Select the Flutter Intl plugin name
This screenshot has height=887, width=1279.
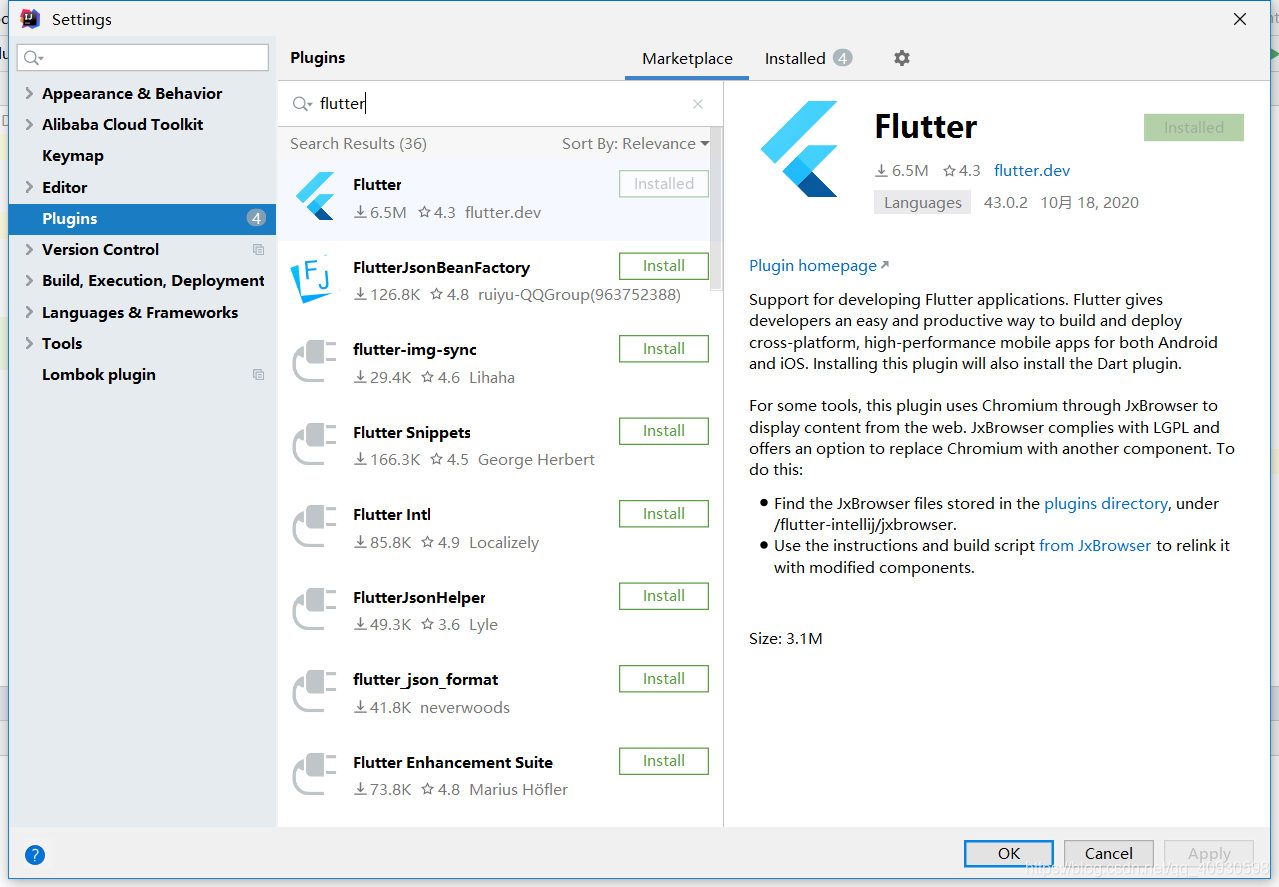[x=392, y=514]
